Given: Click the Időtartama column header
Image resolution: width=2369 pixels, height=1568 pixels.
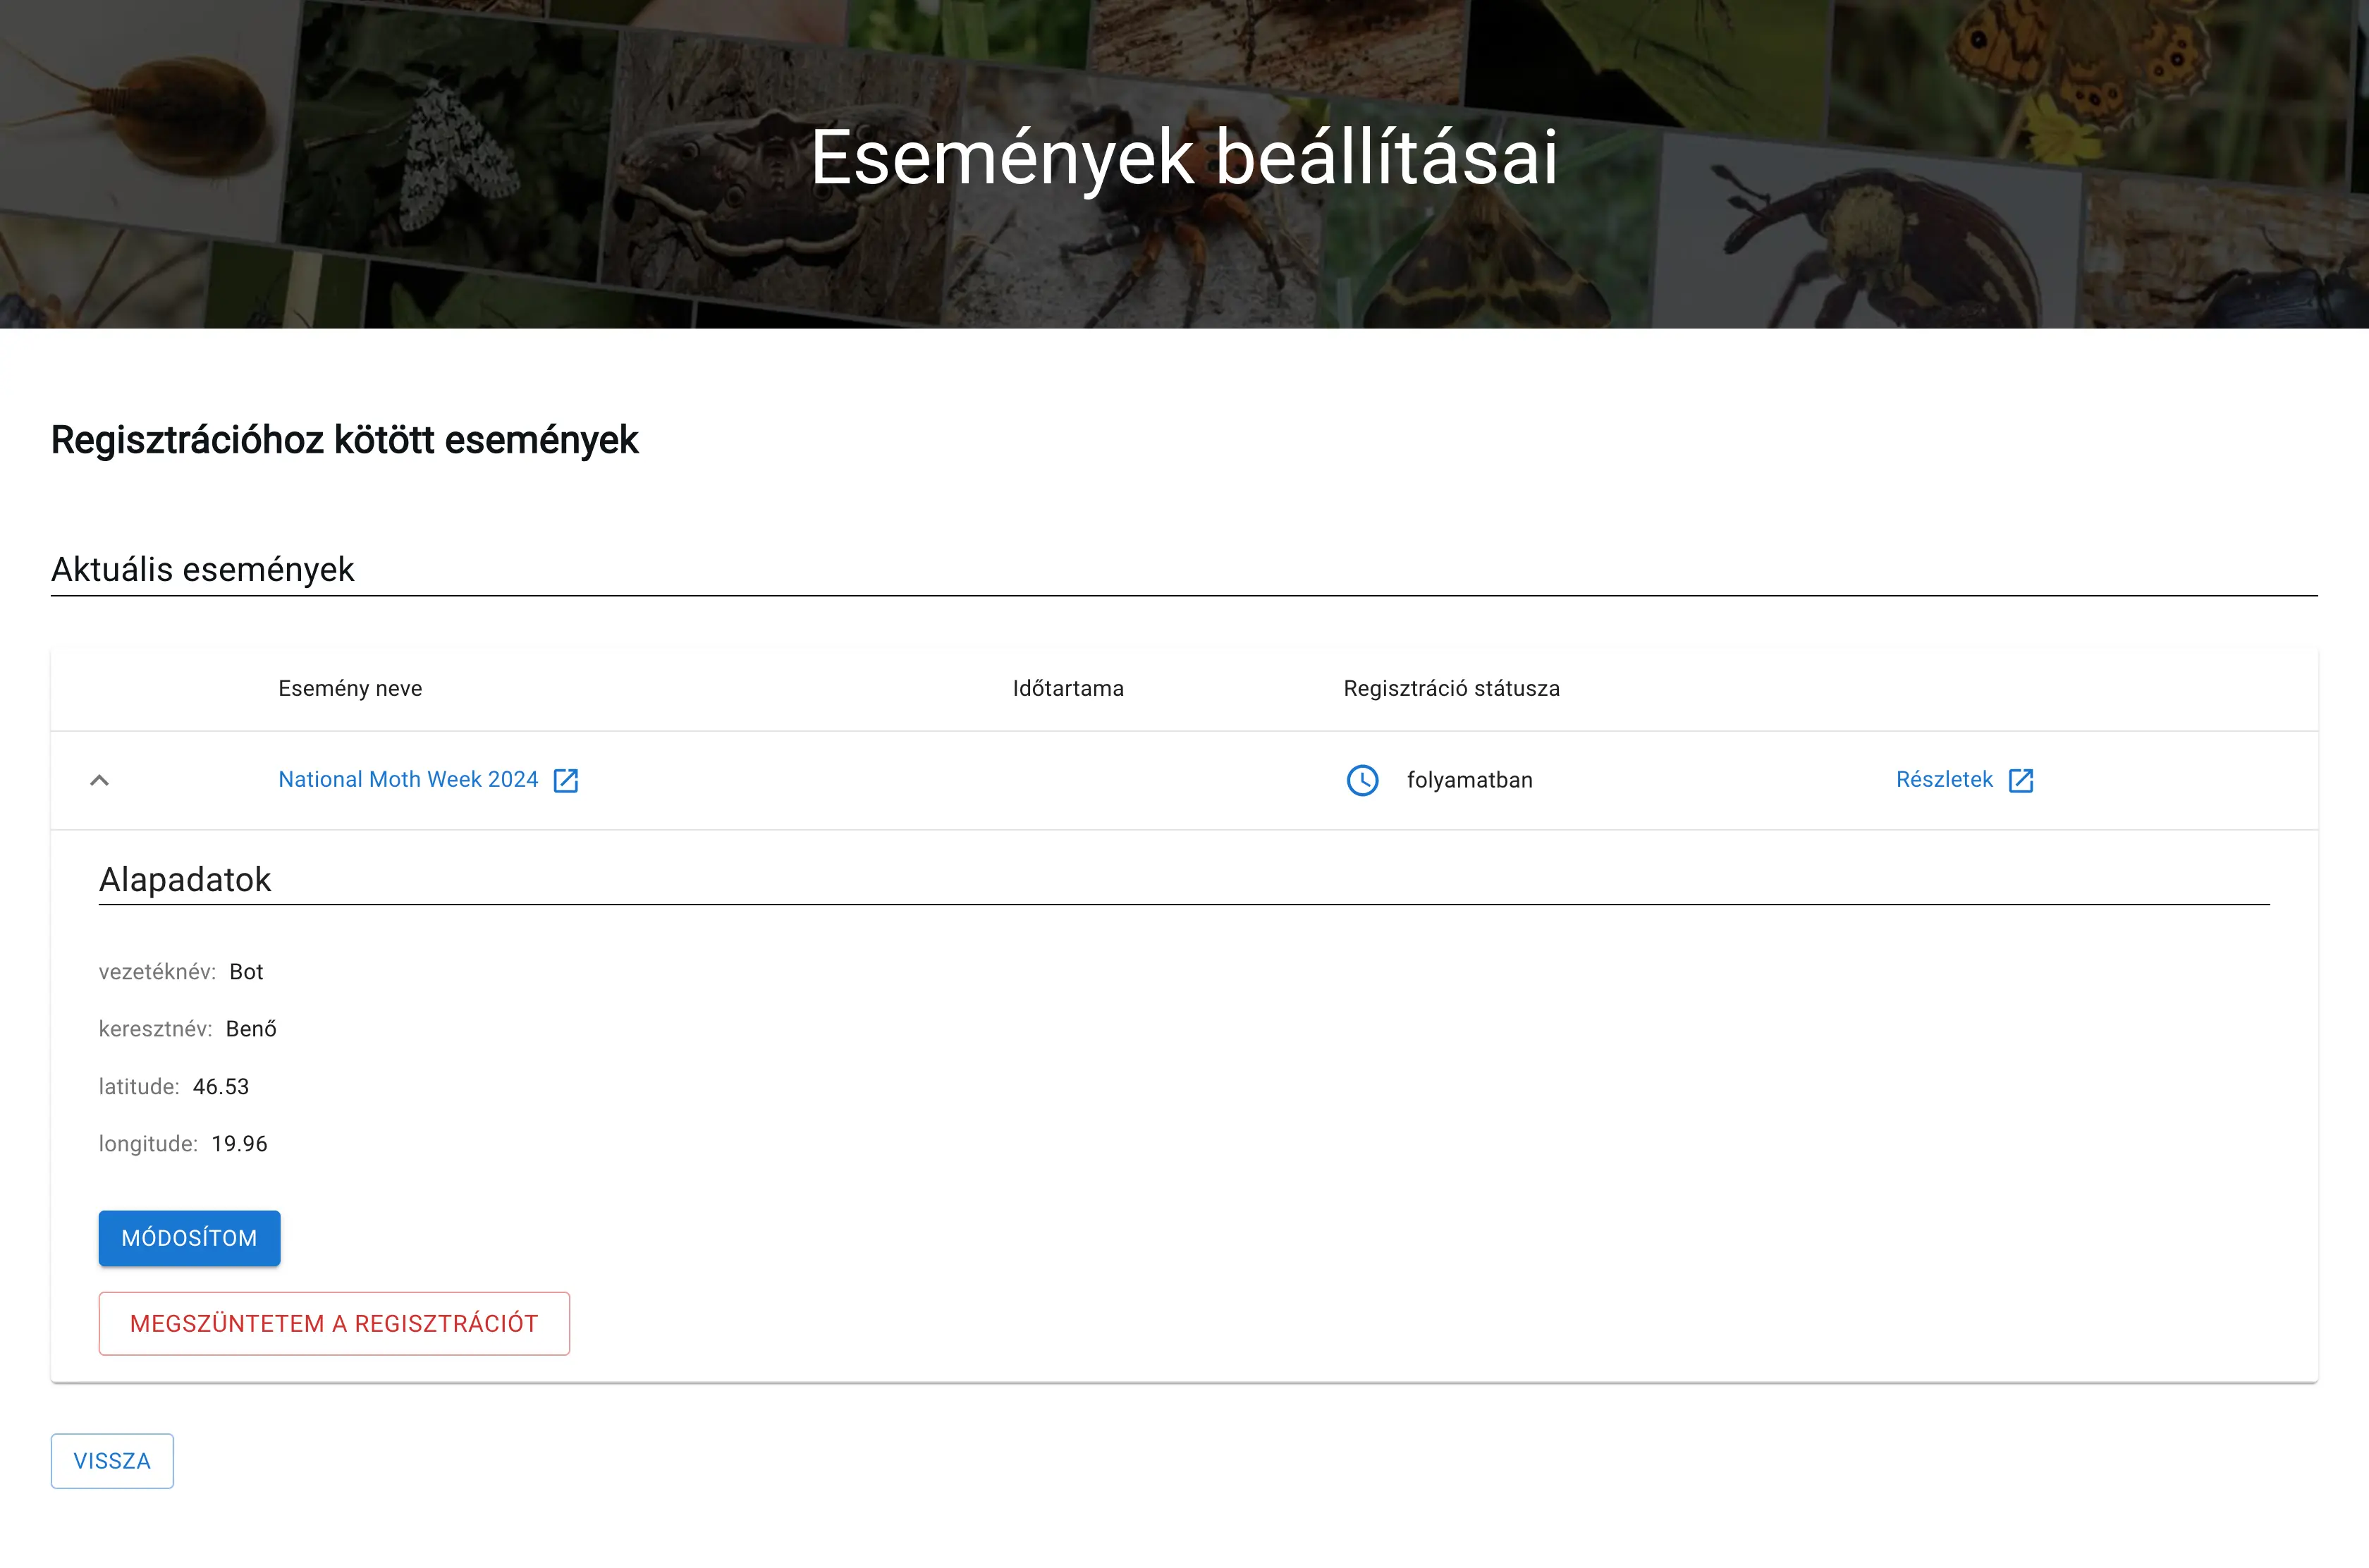Looking at the screenshot, I should coord(1067,688).
